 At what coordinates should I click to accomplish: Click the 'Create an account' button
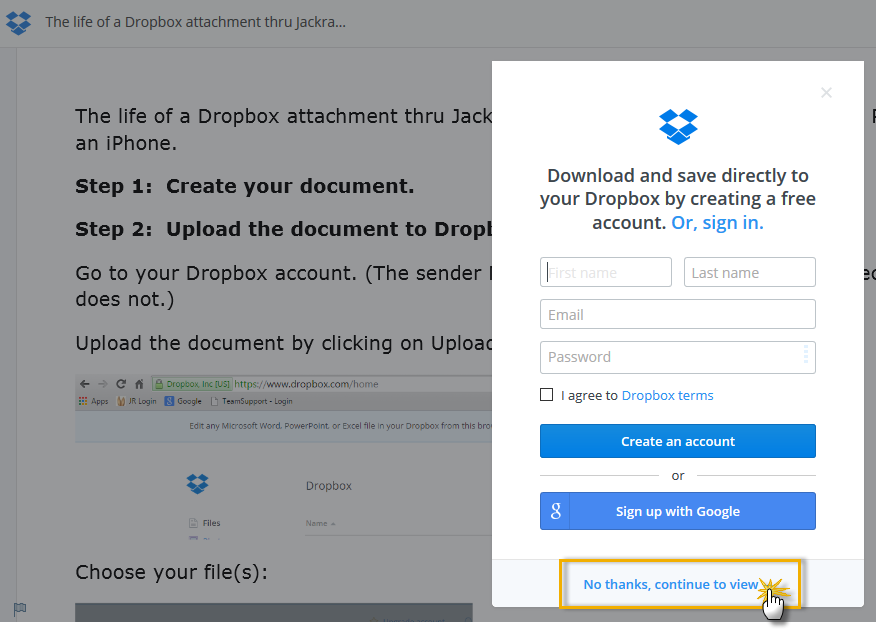tap(678, 441)
